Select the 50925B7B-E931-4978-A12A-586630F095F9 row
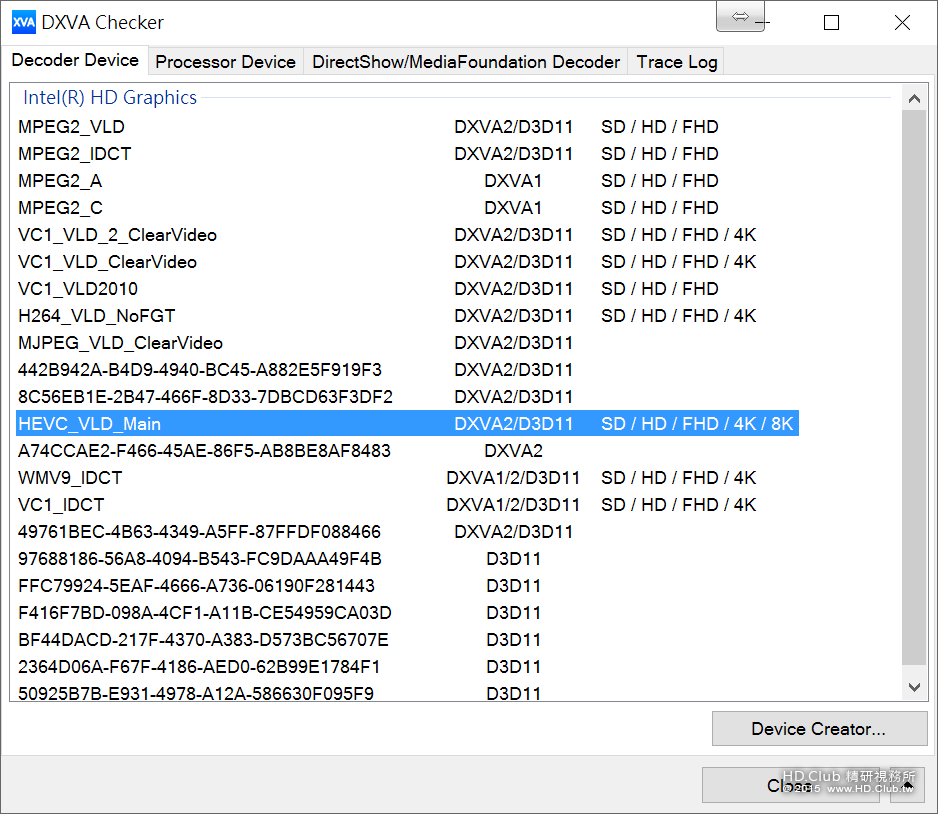The image size is (938, 814). (x=407, y=693)
